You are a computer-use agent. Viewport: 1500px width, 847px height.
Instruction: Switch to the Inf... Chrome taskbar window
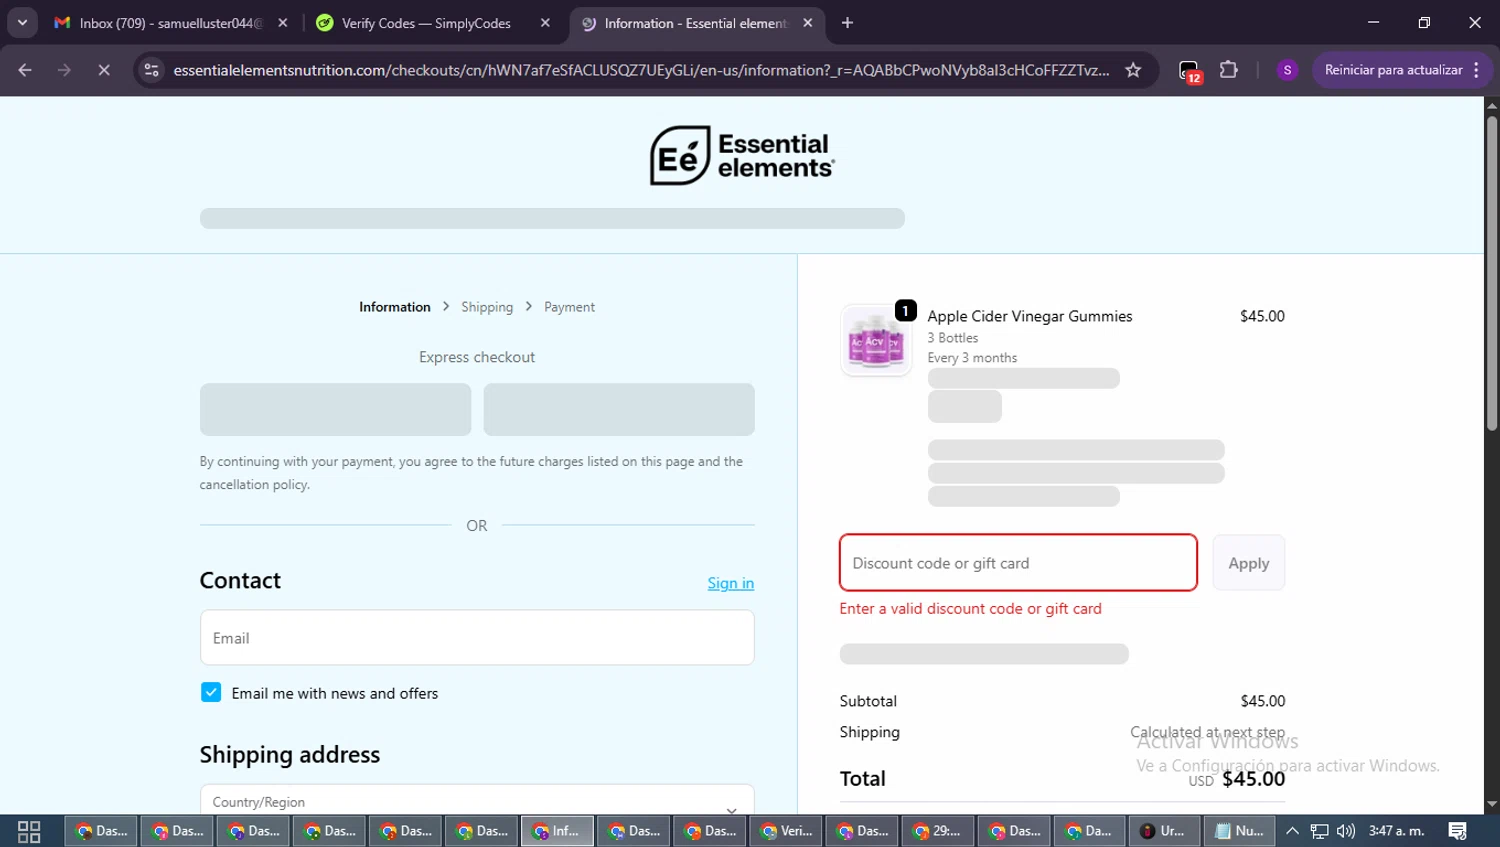click(557, 831)
